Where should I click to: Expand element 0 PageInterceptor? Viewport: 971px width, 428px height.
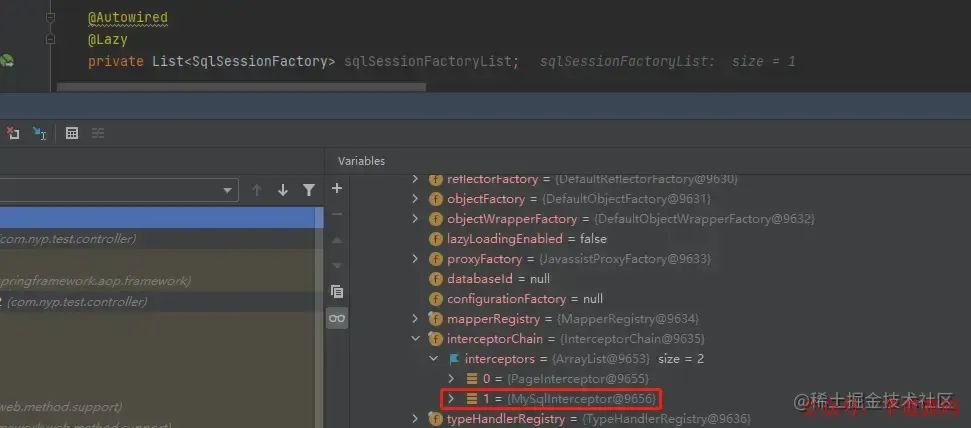point(451,378)
